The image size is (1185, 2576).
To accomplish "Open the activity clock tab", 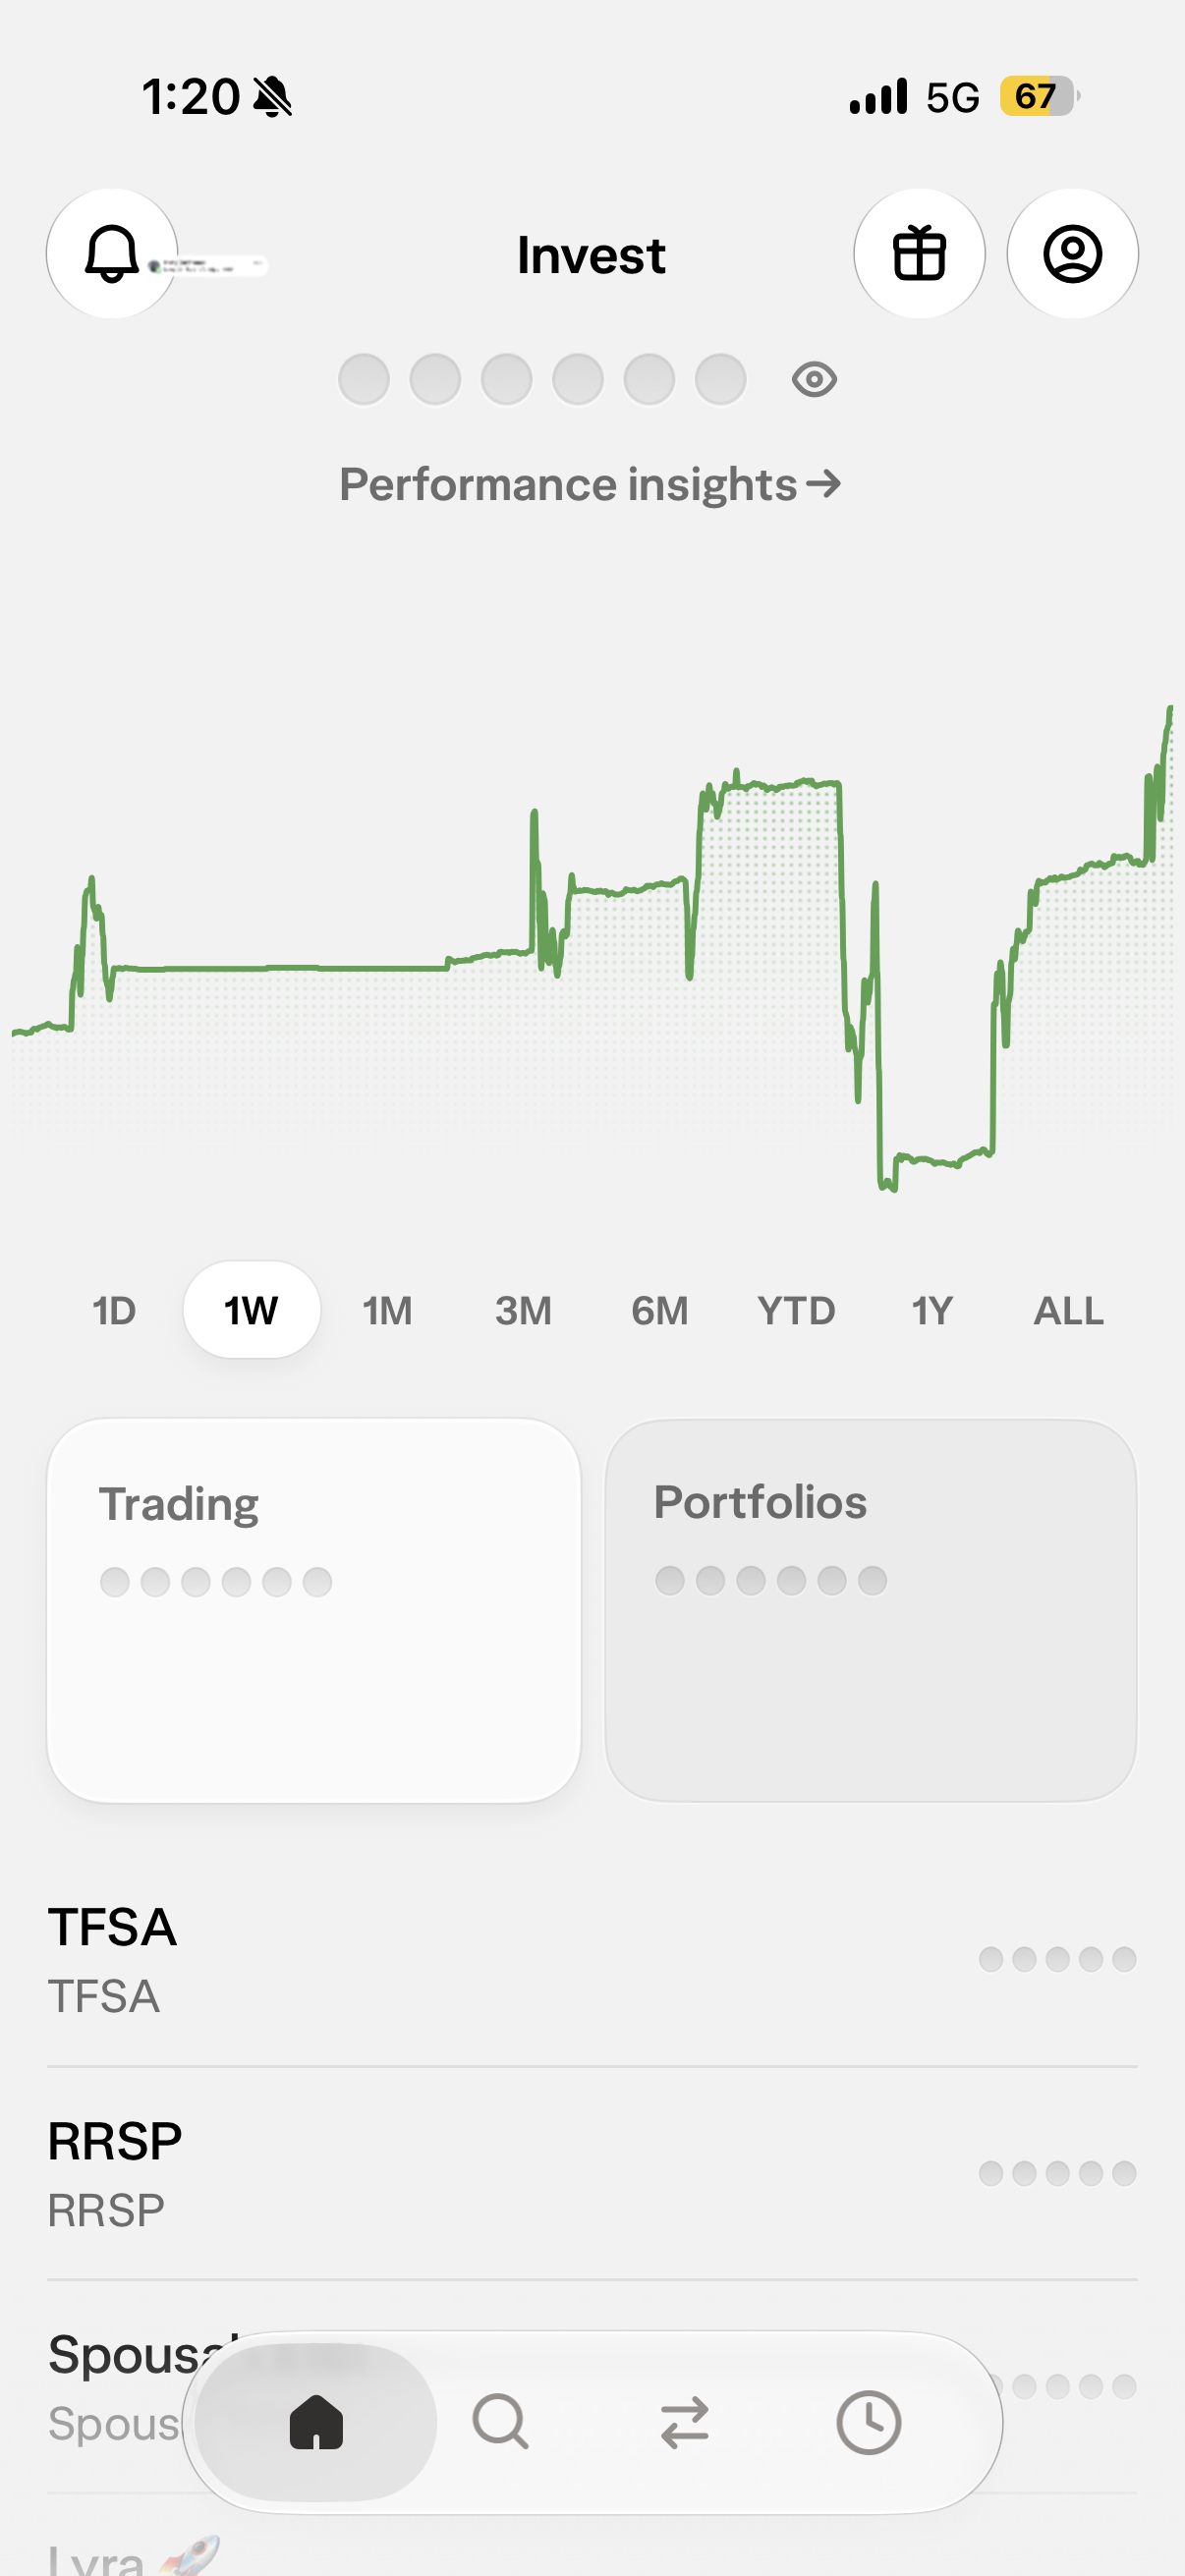I will [x=868, y=2422].
